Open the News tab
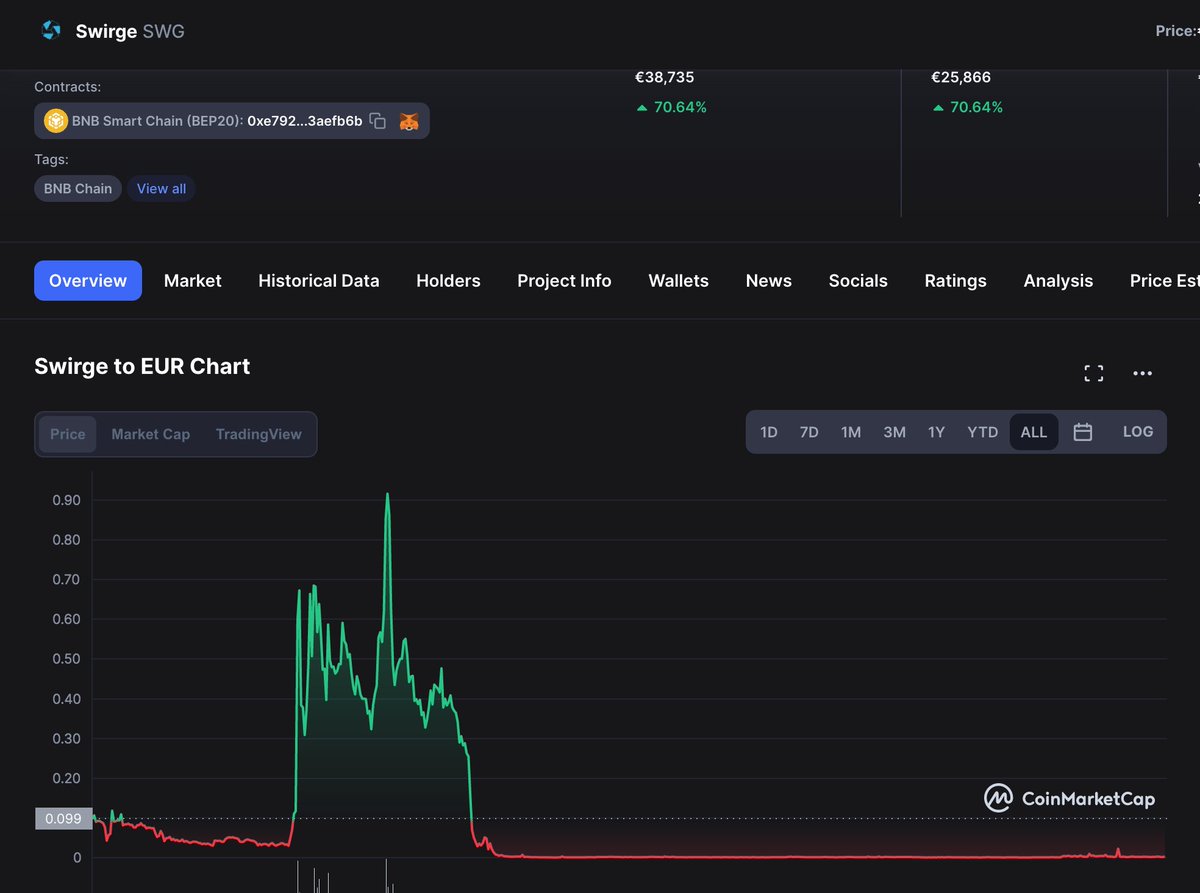The image size is (1200, 893). pos(769,281)
